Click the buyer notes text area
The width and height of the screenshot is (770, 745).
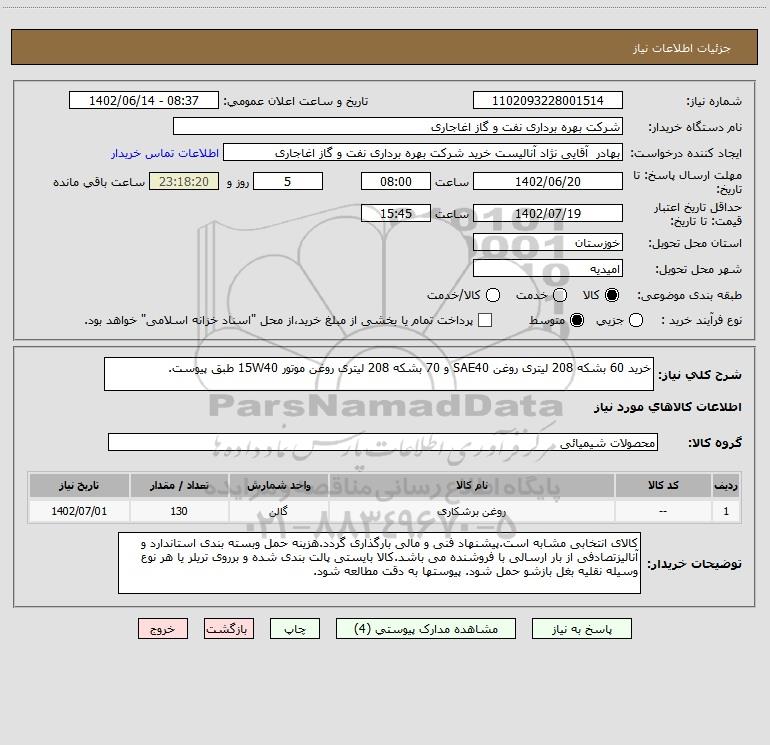click(x=379, y=563)
